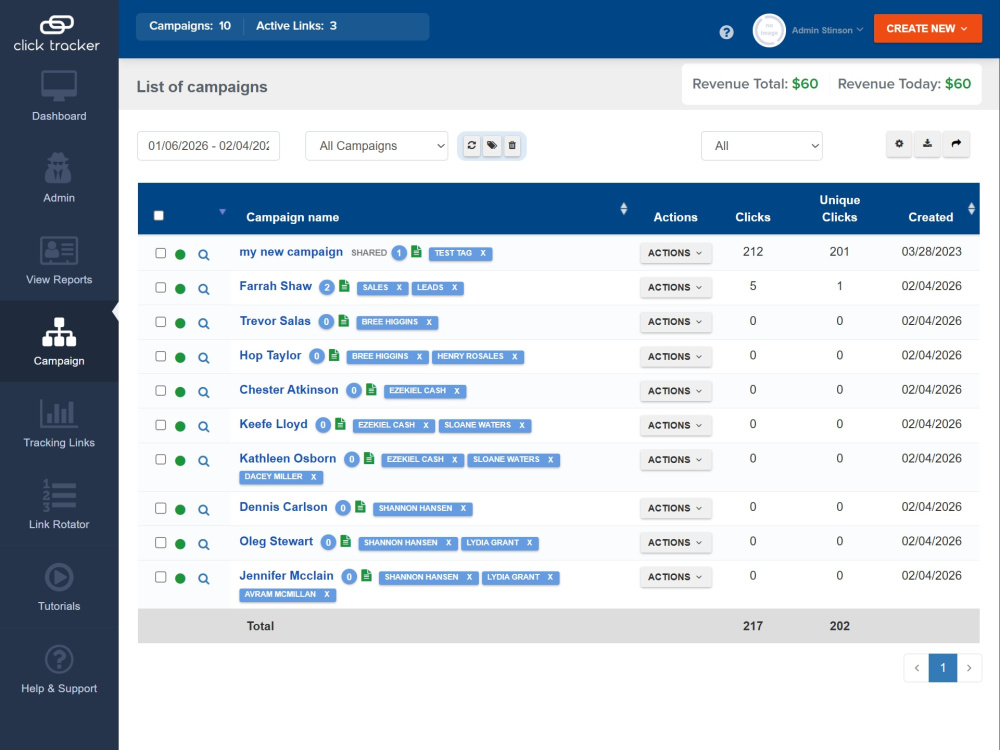Click the magnifier icon for my new campaign
The image size is (1000, 750).
click(x=203, y=255)
